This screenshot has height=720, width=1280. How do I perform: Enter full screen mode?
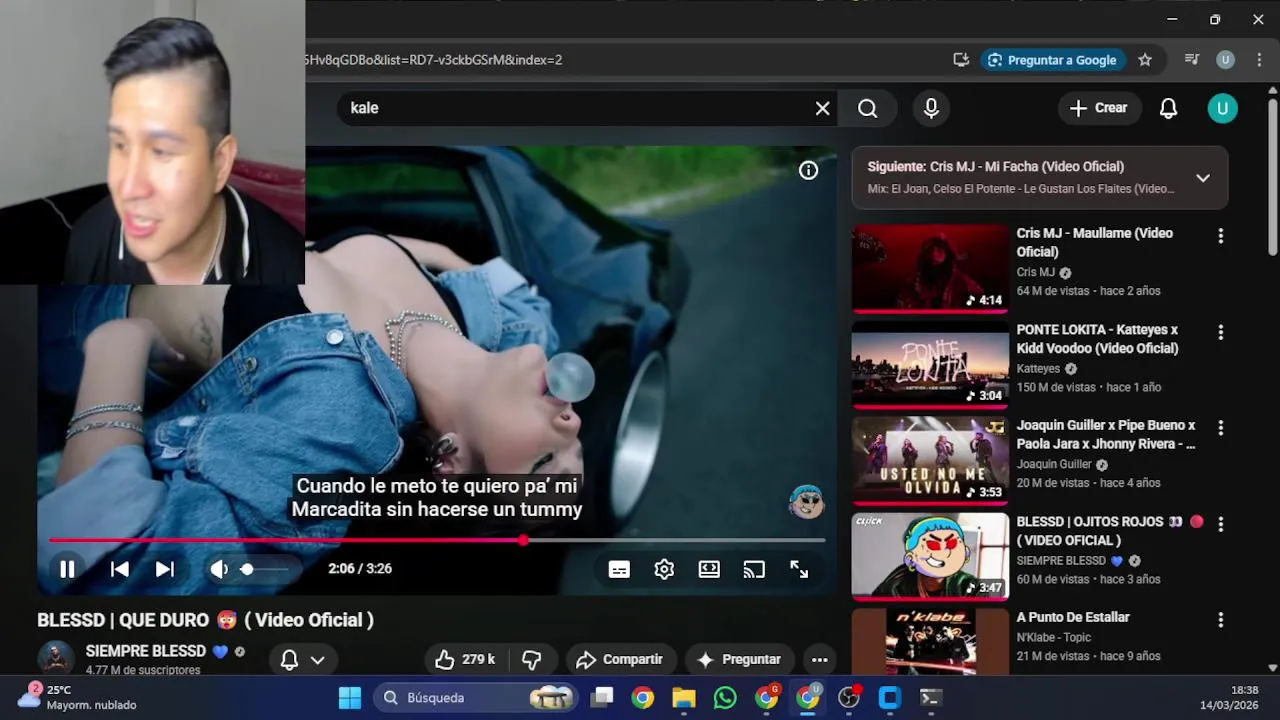(799, 569)
